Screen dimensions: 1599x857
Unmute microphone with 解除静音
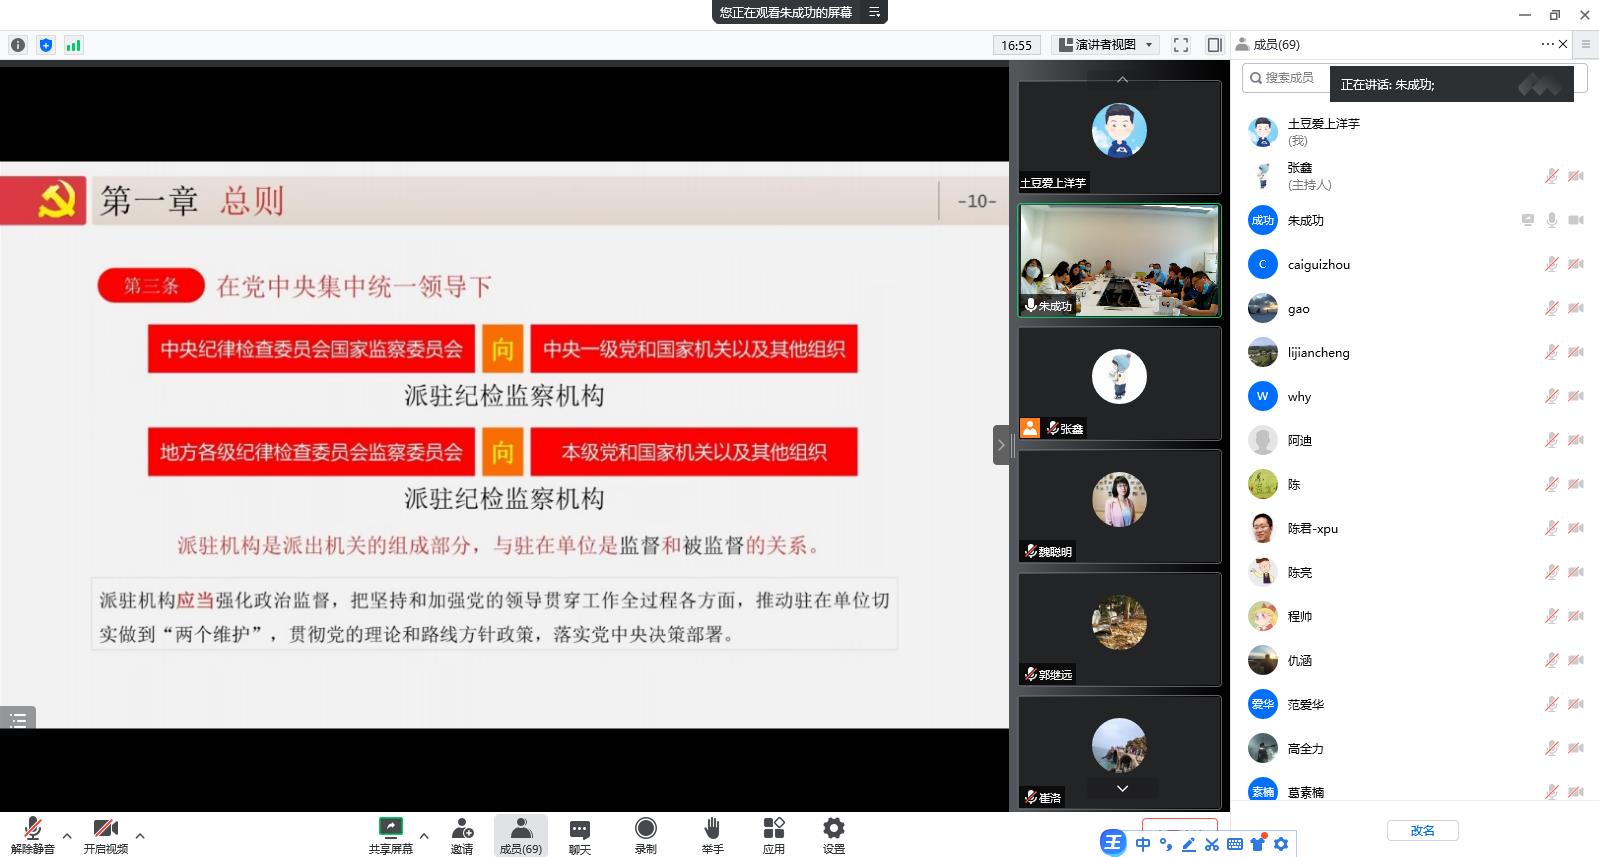coord(32,834)
